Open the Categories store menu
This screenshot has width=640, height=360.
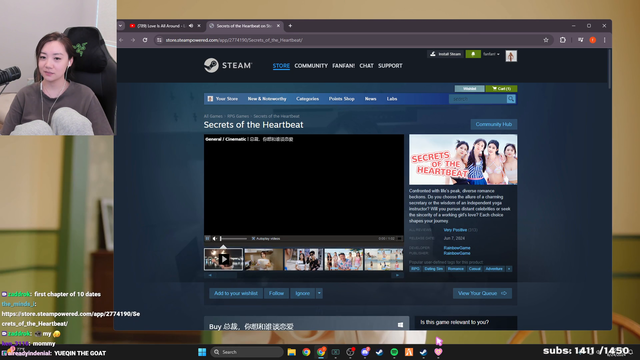pos(307,99)
